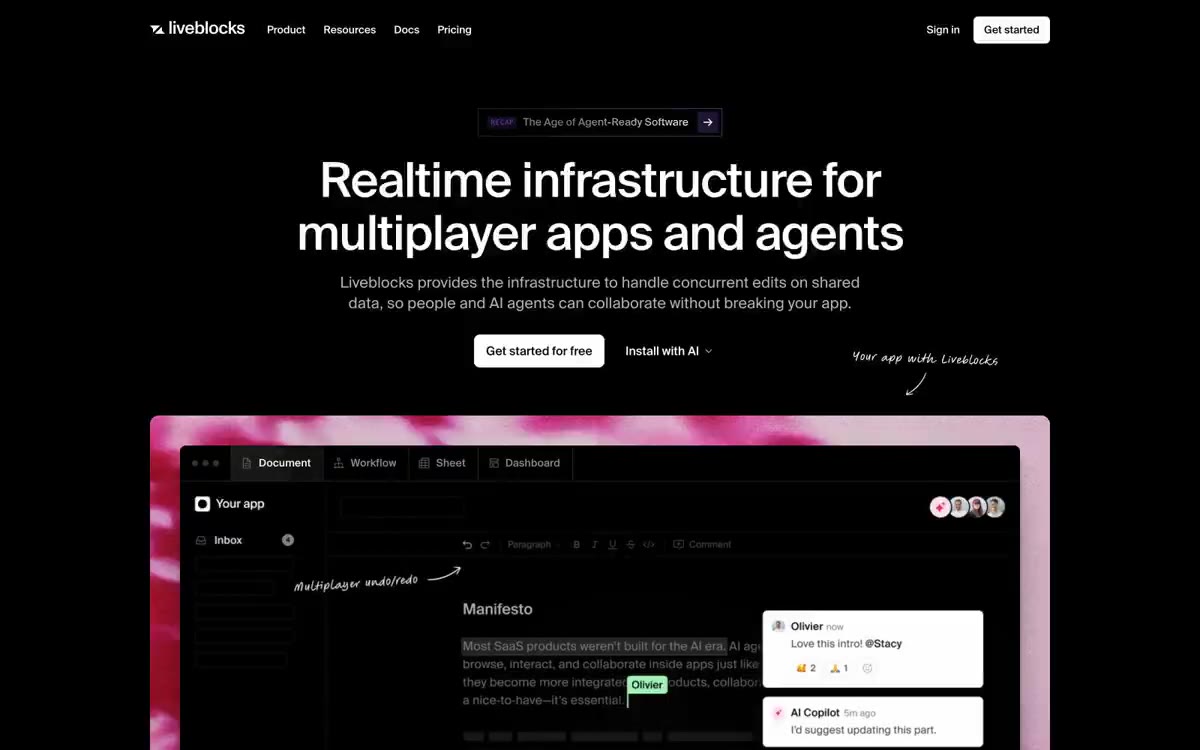1200x750 pixels.
Task: Click the last user avatar in presence stack
Action: click(994, 507)
